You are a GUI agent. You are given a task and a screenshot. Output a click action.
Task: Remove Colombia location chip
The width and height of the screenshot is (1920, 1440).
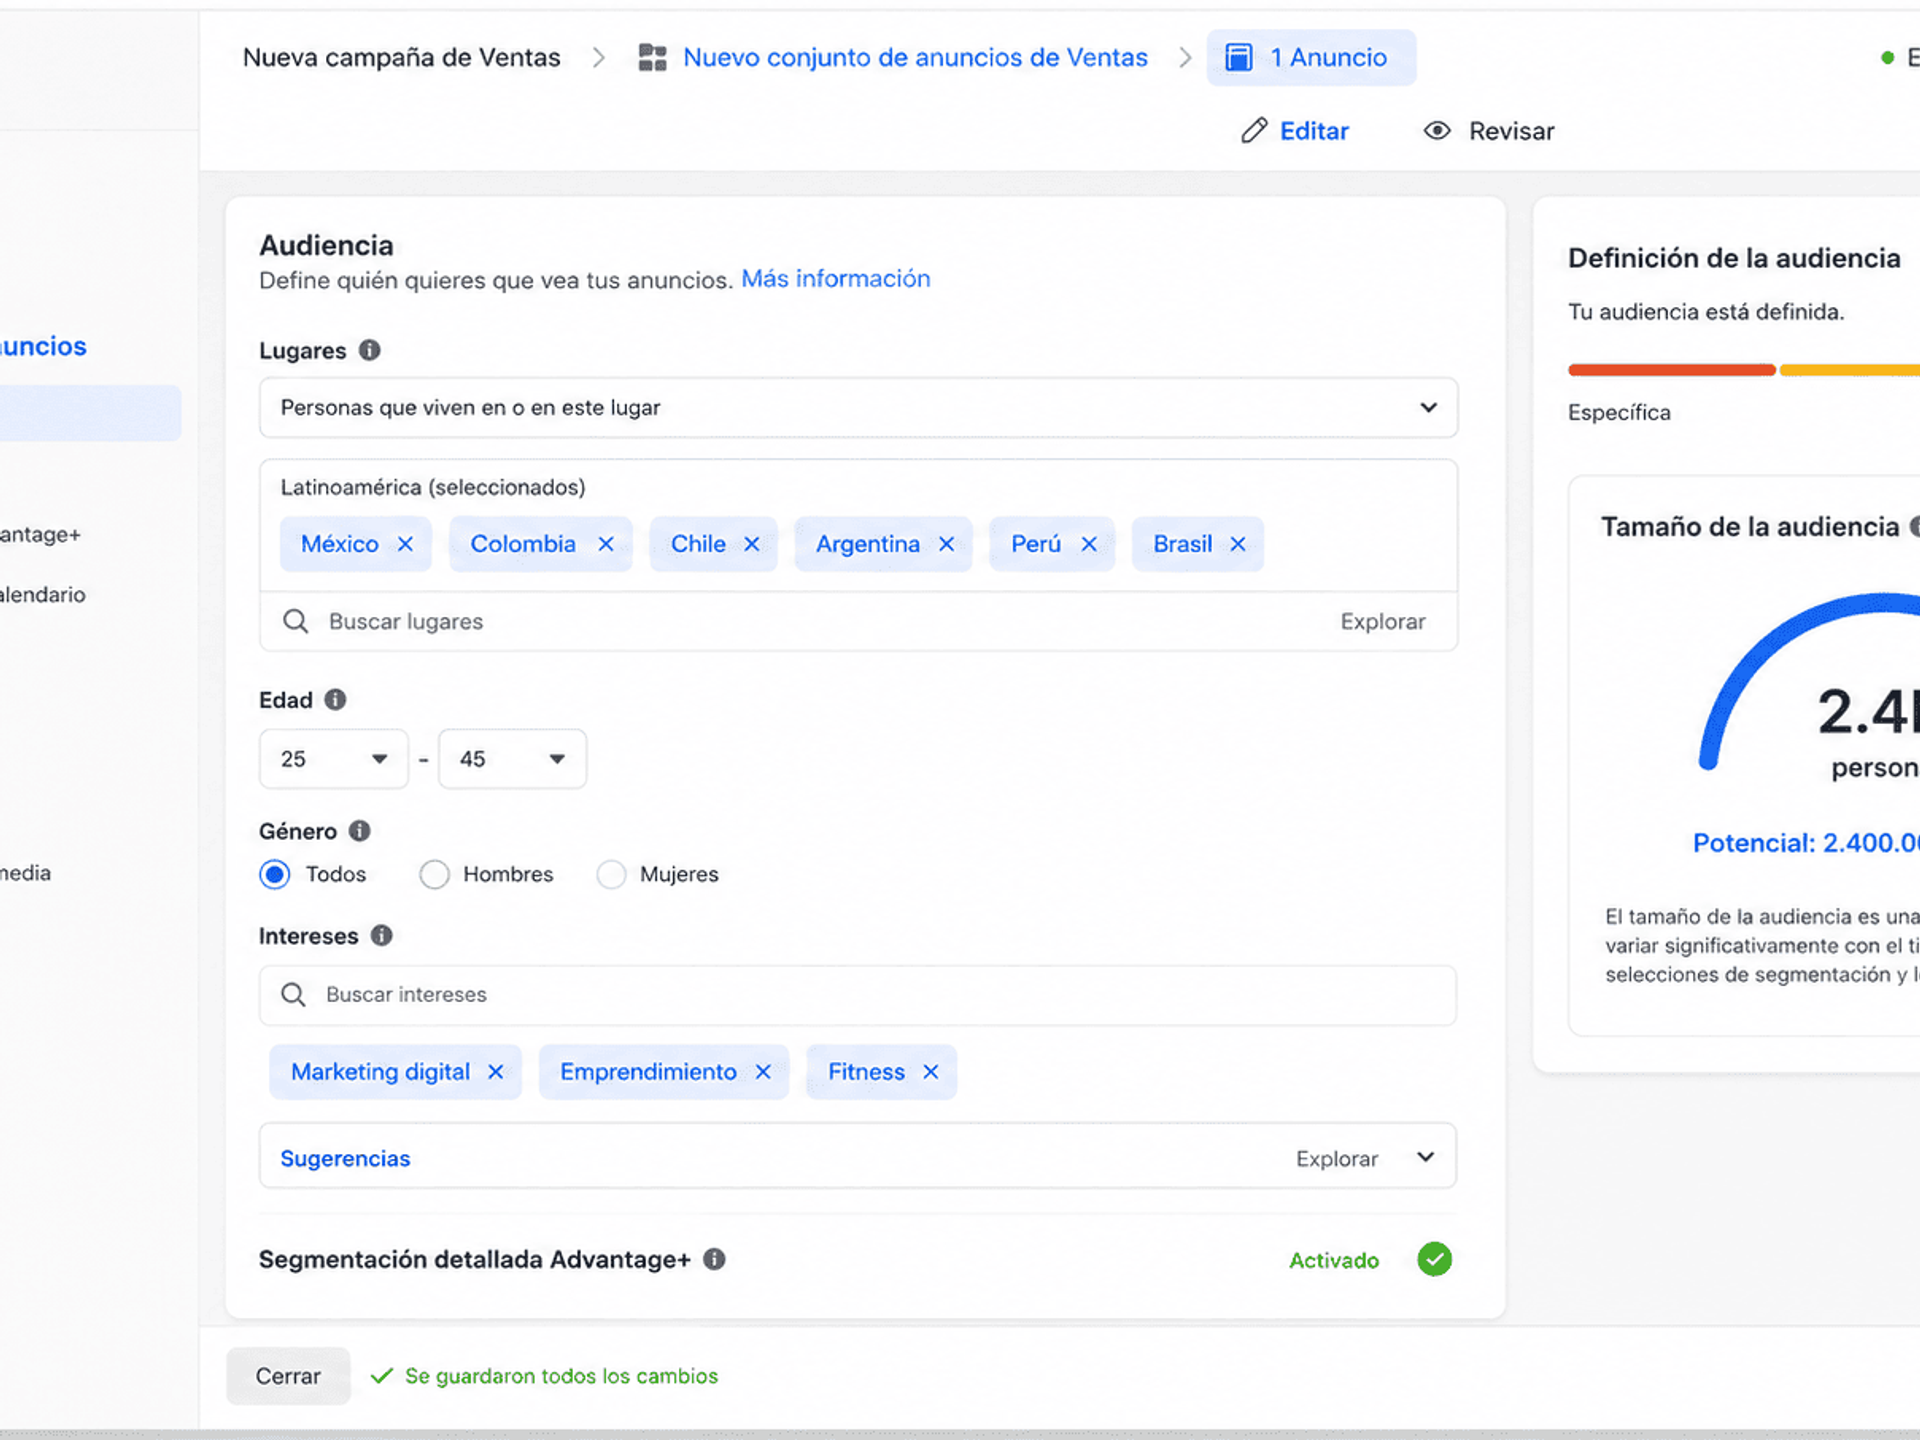(x=606, y=544)
